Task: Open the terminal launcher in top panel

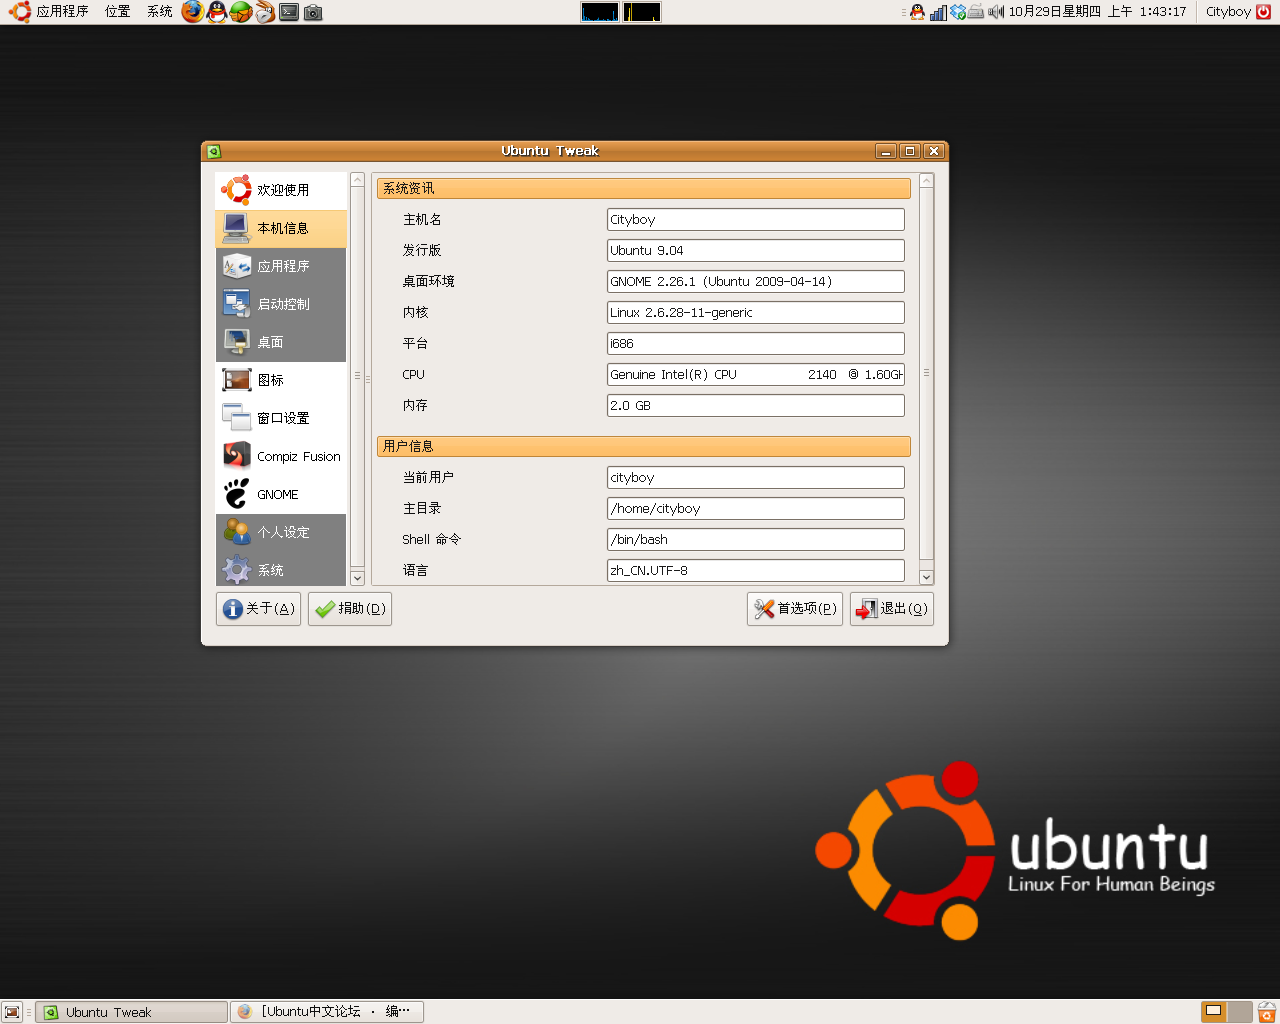Action: [x=289, y=12]
